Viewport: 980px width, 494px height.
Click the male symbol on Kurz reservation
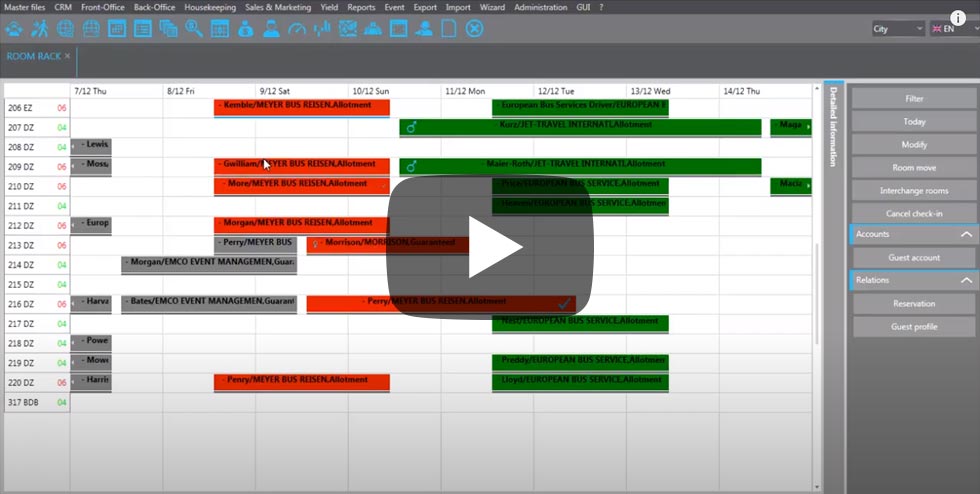click(x=411, y=128)
